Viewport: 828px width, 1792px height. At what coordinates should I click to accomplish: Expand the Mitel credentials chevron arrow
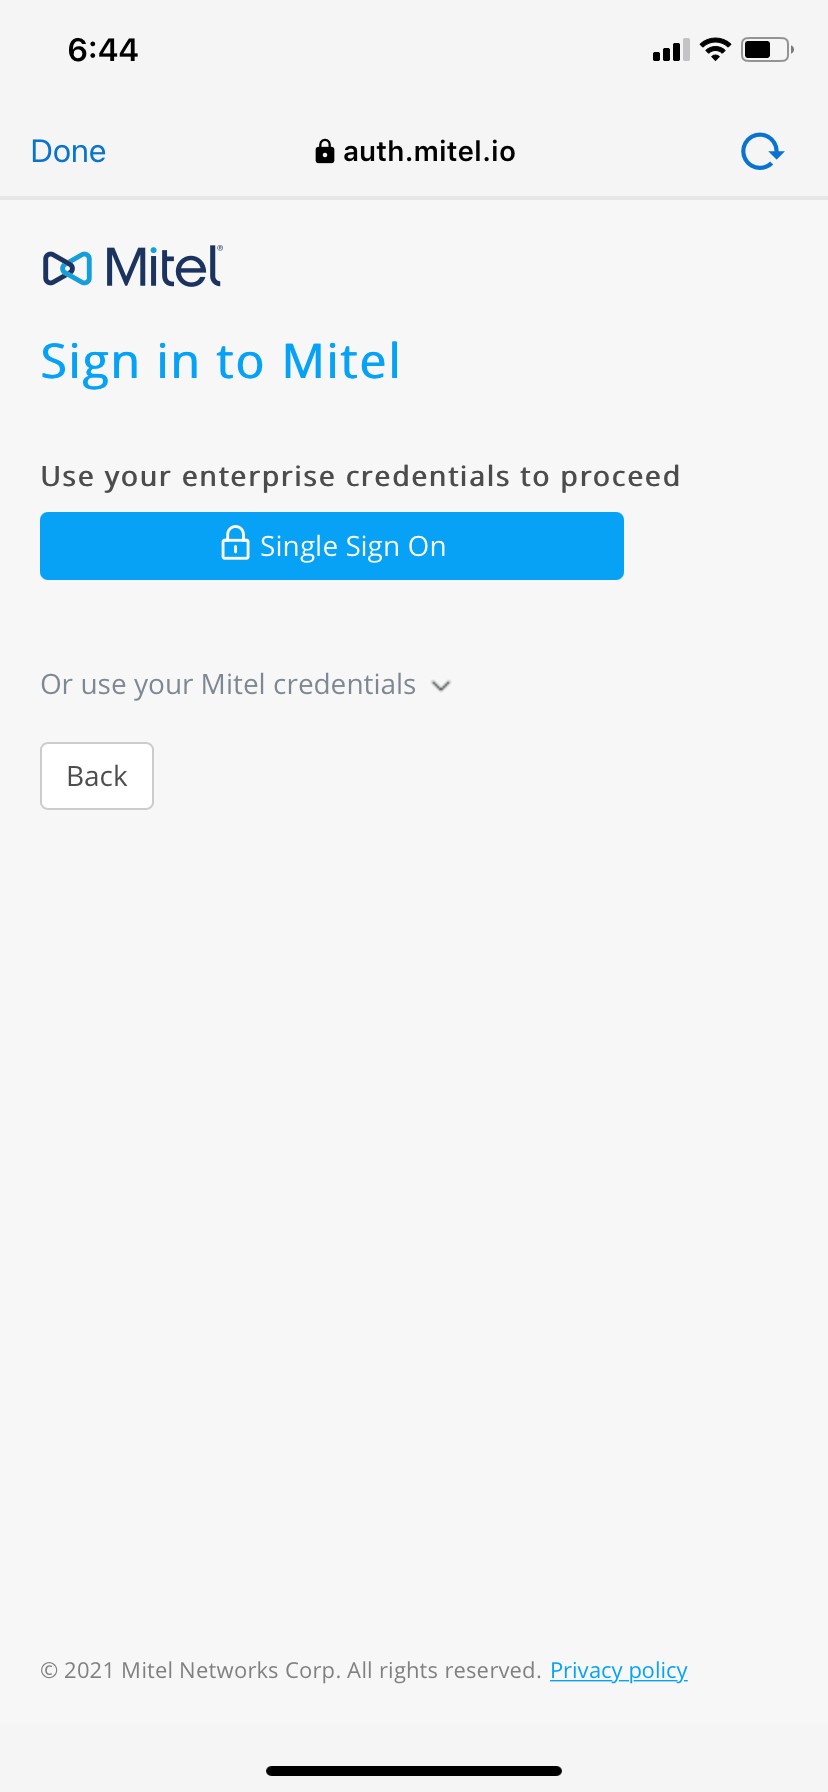pos(441,686)
